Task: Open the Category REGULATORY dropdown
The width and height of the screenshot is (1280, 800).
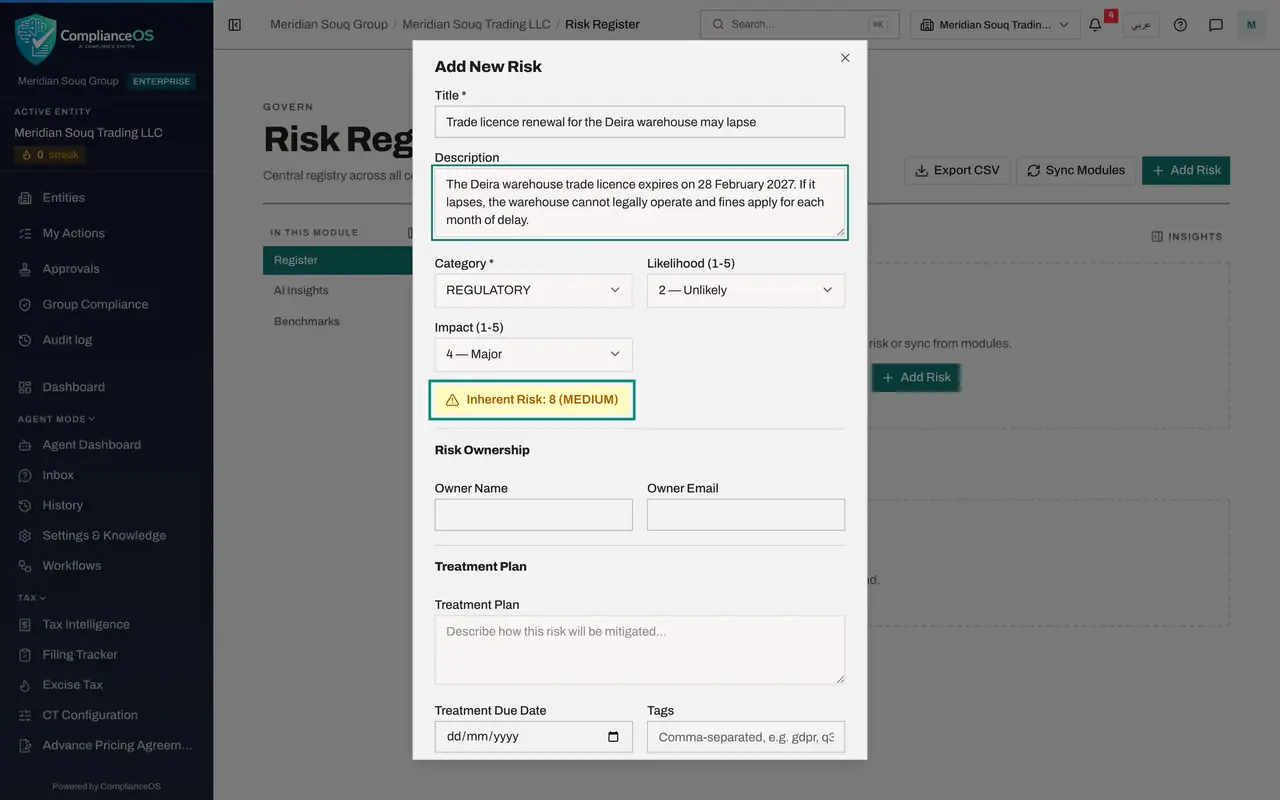Action: pos(533,290)
